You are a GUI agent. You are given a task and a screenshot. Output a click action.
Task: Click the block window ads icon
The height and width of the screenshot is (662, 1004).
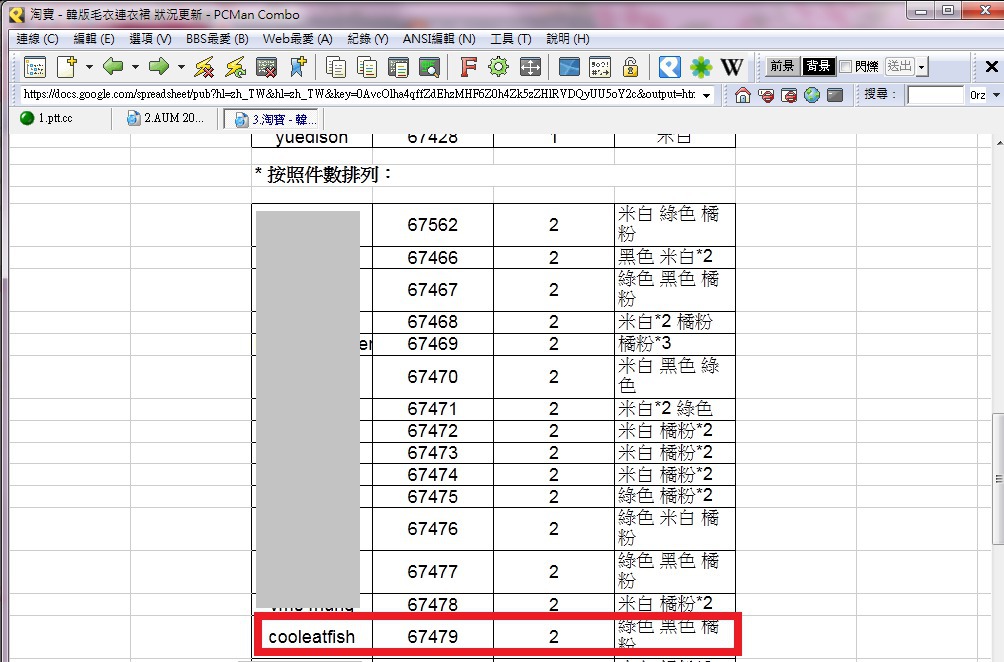click(789, 95)
